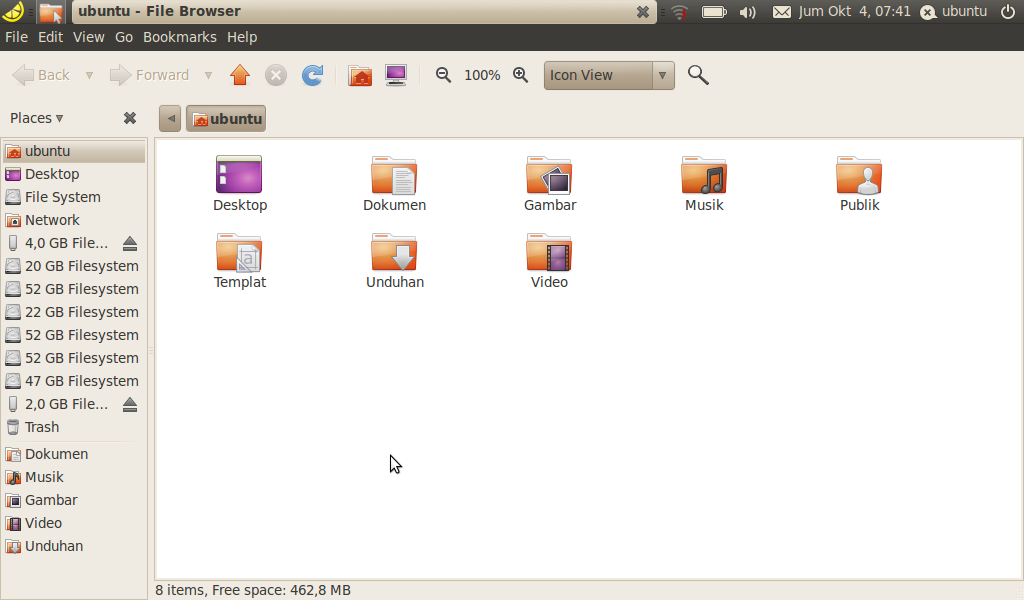
Task: Open the Templat folder icon
Action: (x=239, y=252)
